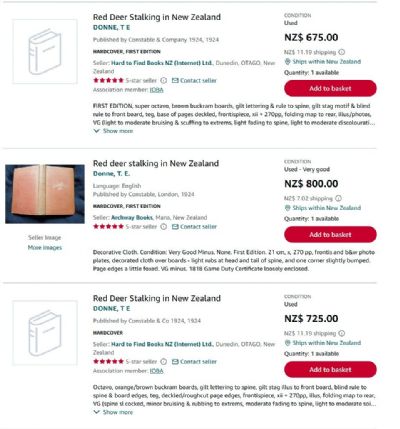Viewport: 400px width, 429px height.
Task: Click info icon beside NZ$ 725.00 listing's shipping
Action: (342, 333)
